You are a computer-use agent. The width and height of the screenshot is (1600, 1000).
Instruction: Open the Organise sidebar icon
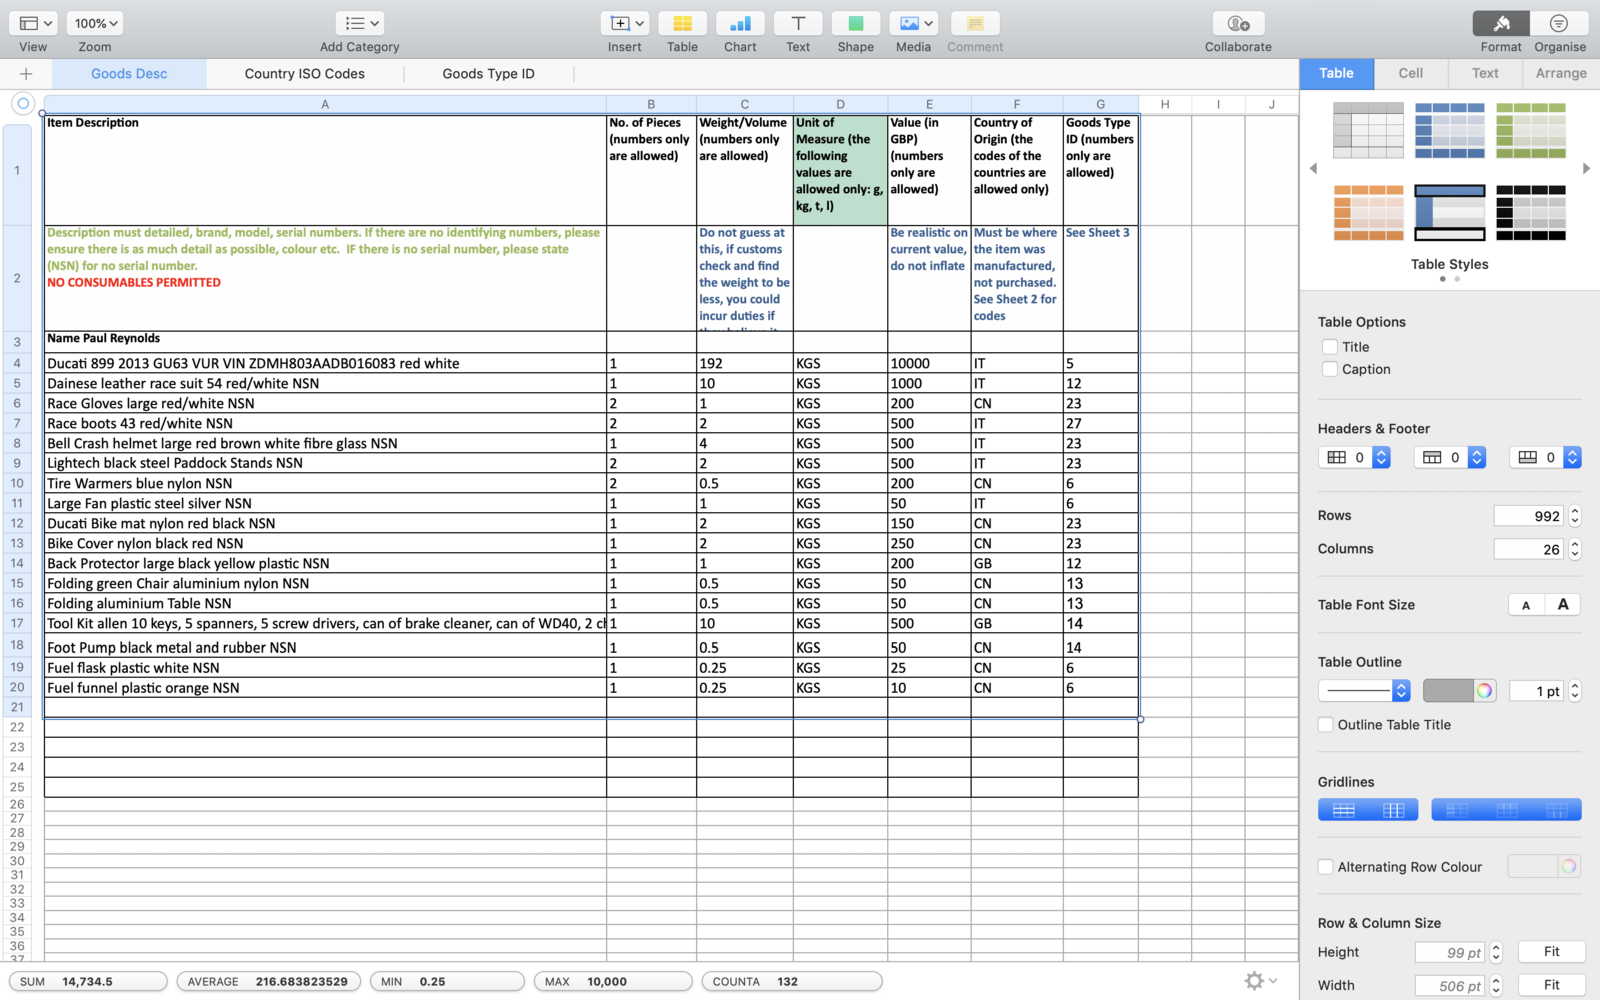1559,24
